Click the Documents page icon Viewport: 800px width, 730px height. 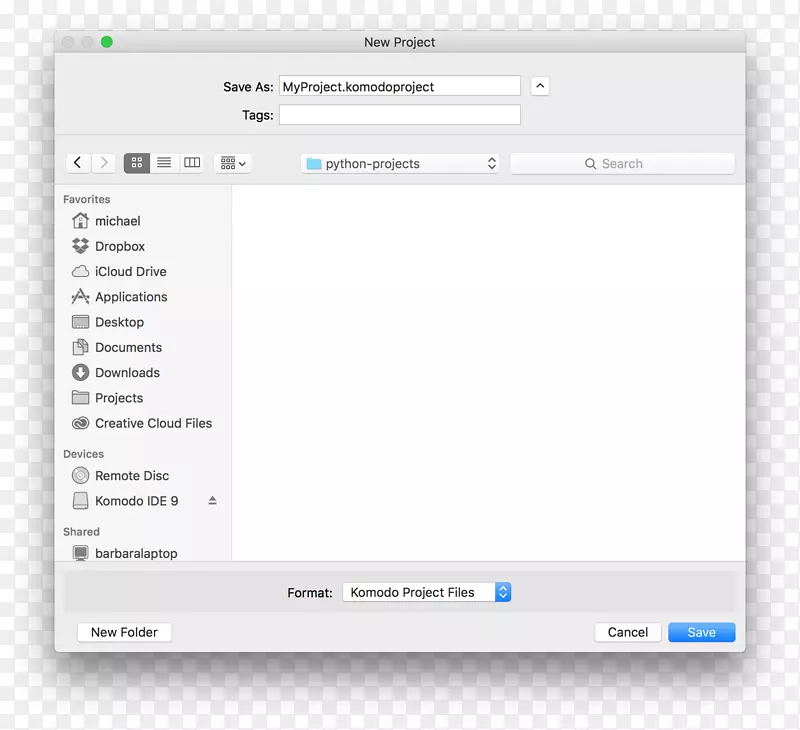click(80, 347)
